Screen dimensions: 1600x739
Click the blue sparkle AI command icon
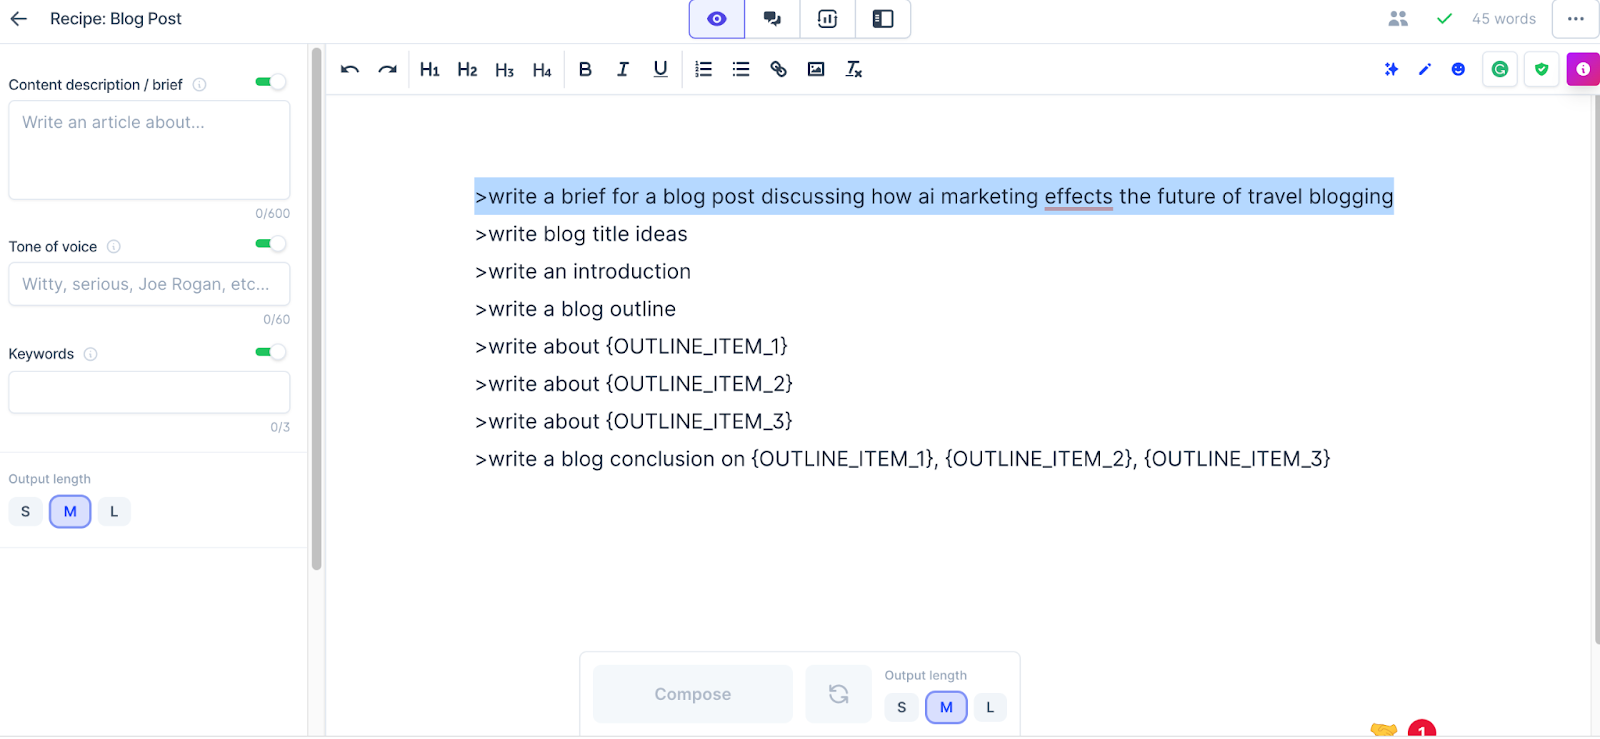tap(1391, 69)
